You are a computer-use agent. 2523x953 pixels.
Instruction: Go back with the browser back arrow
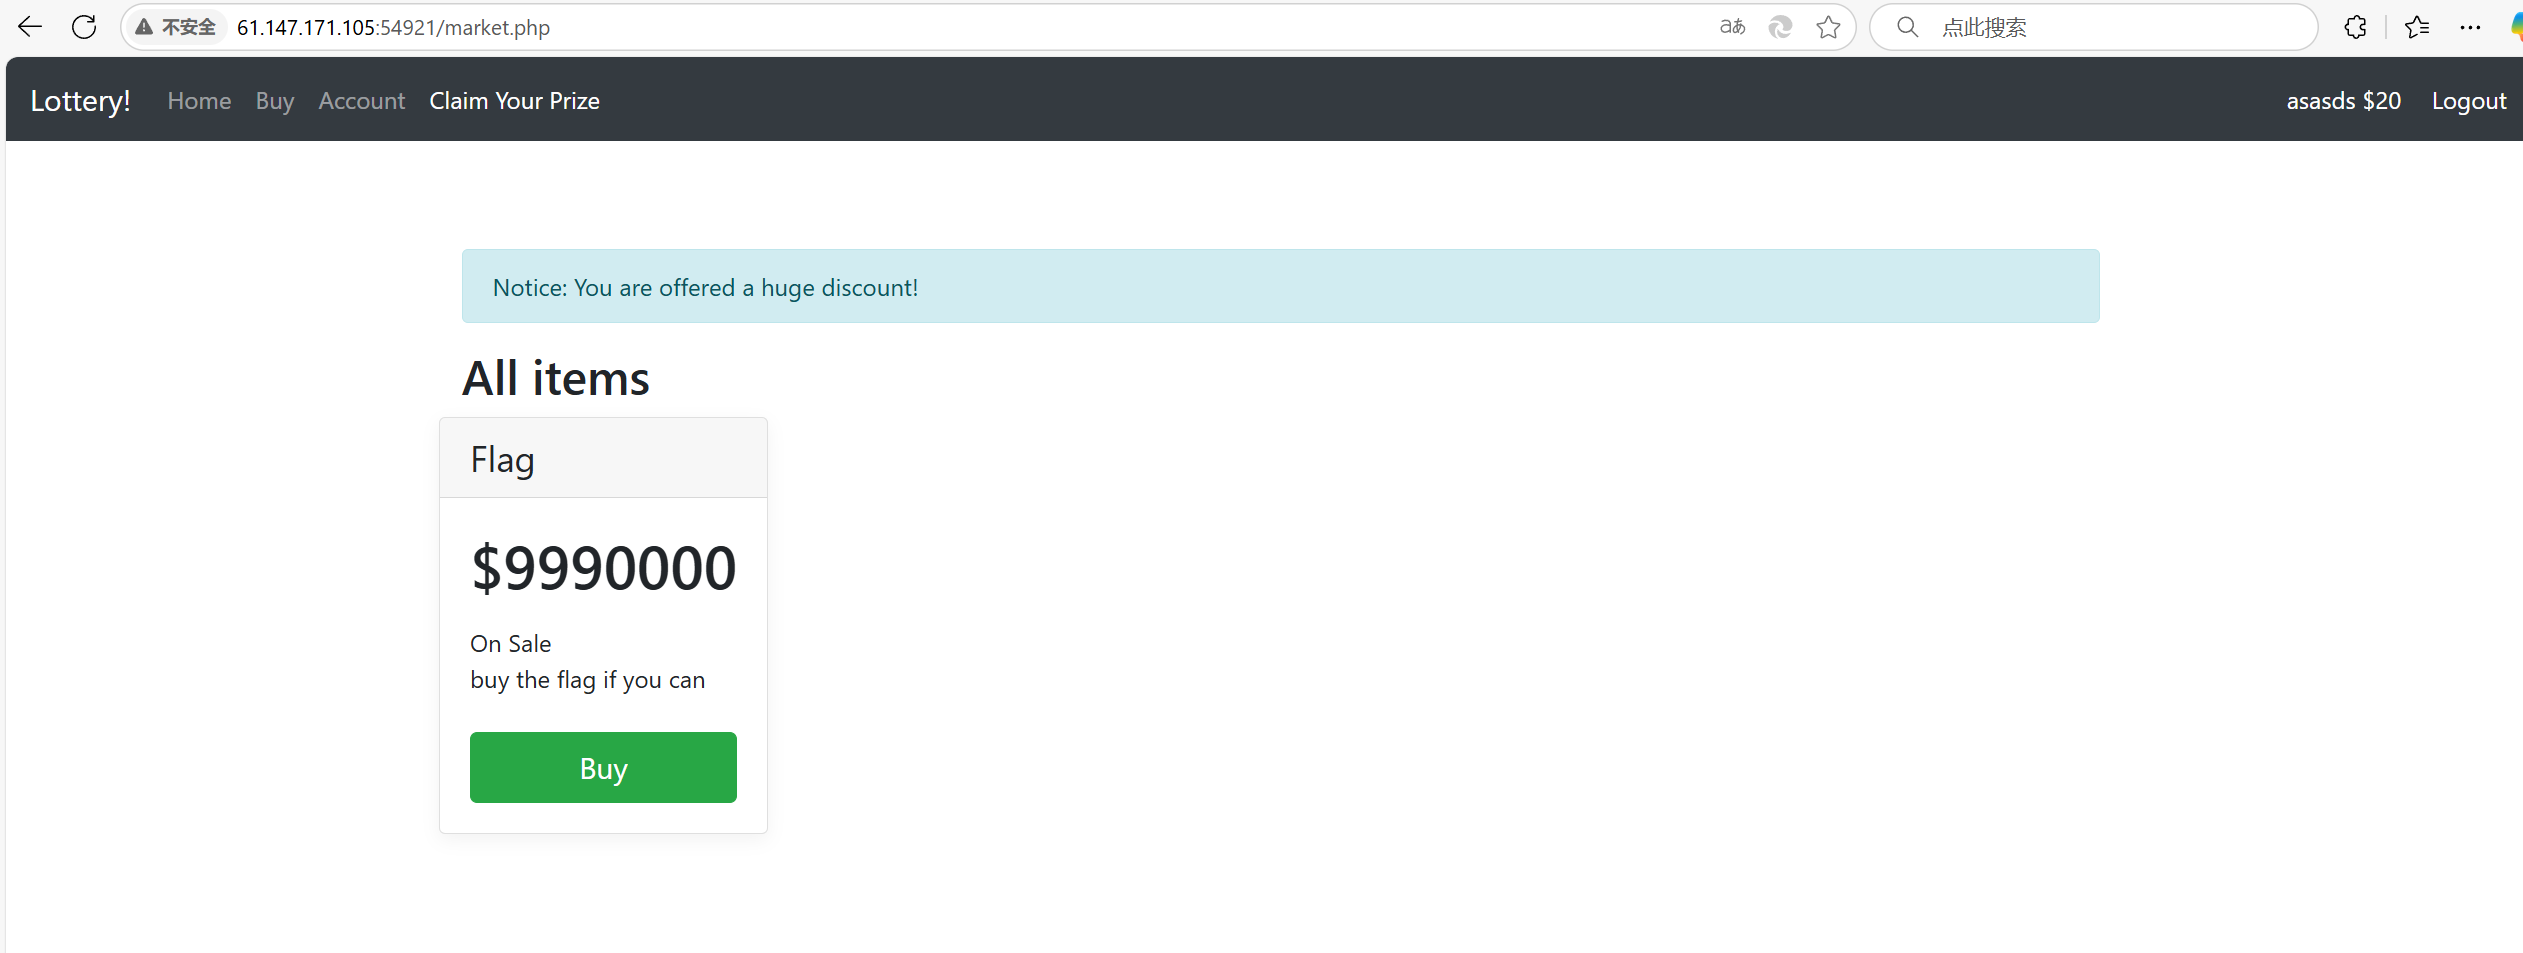(30, 27)
